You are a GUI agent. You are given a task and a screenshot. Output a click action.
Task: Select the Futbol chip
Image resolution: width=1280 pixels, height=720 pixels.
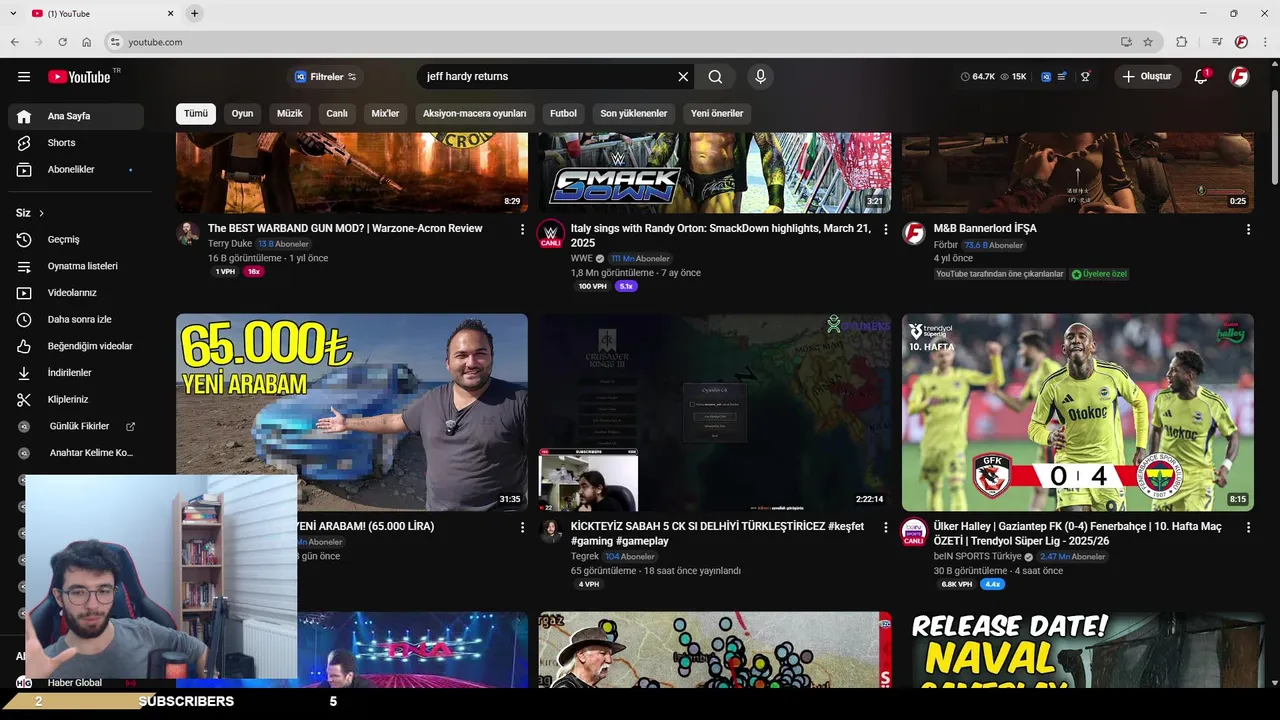pos(563,114)
